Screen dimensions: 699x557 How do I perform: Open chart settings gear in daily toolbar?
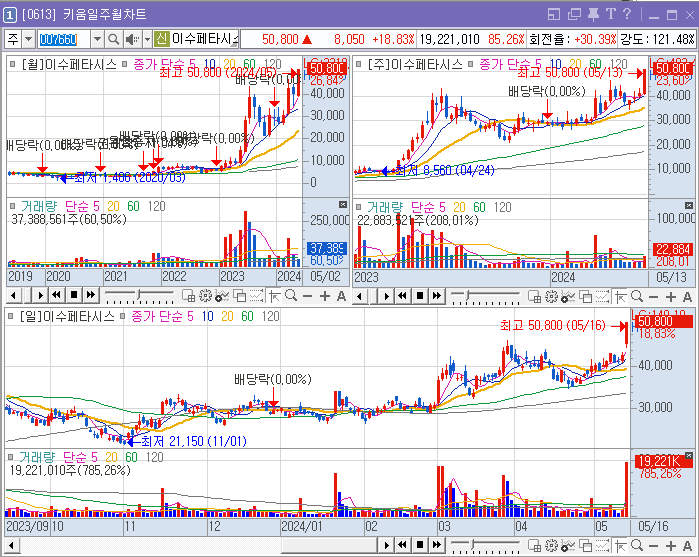coord(551,545)
